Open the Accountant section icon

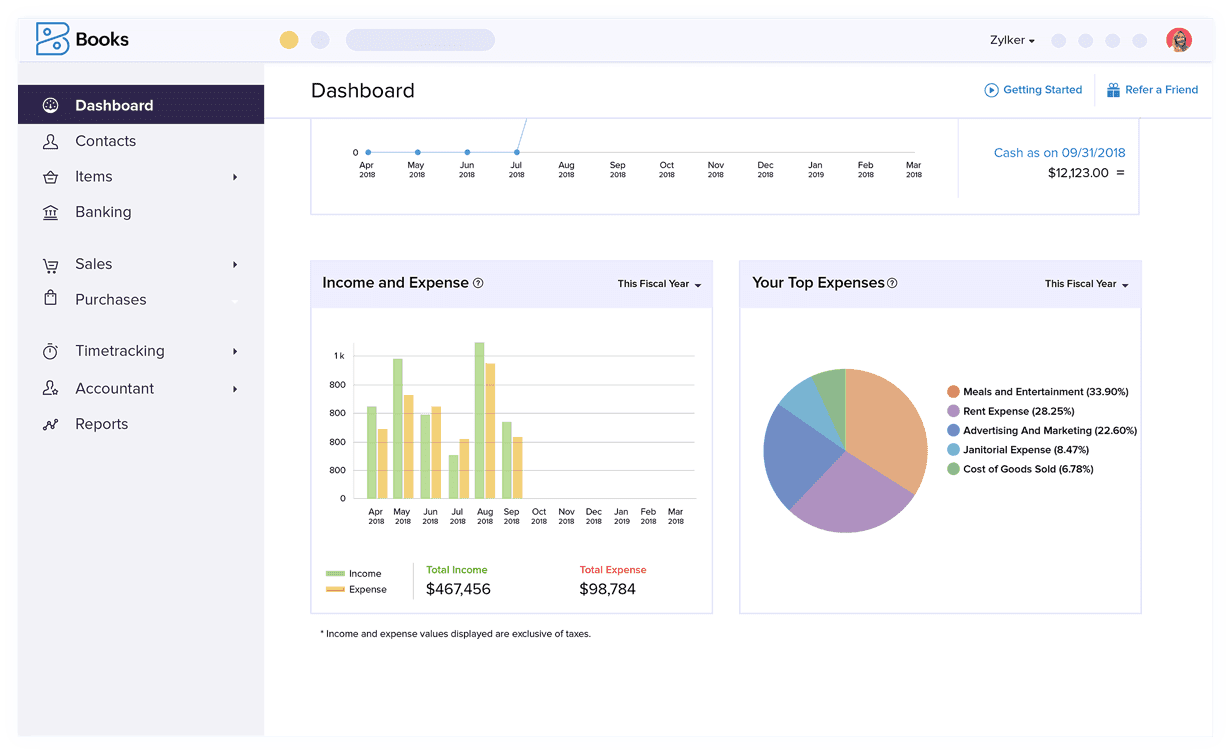click(x=51, y=388)
